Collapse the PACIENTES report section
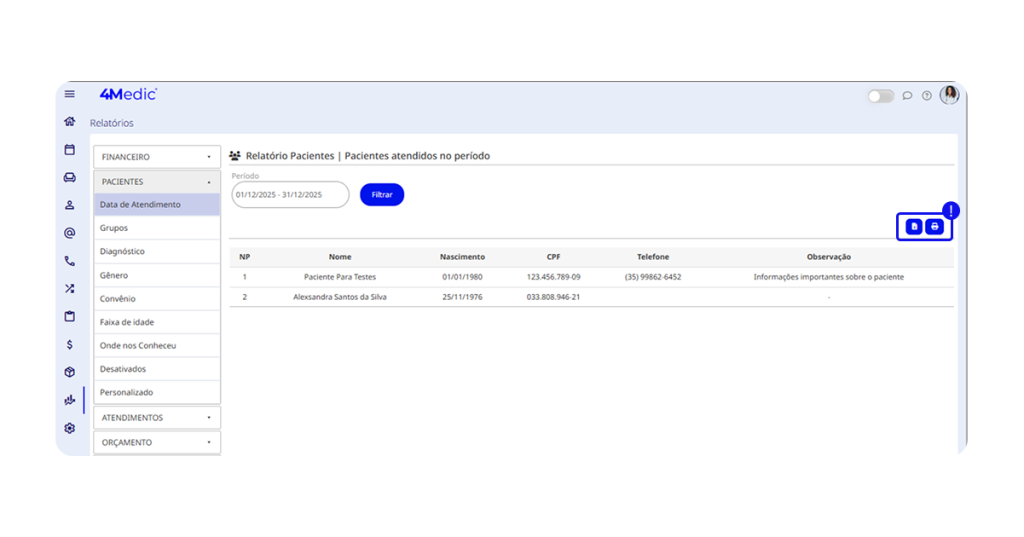Viewport: 1024px width, 537px height. click(x=157, y=182)
